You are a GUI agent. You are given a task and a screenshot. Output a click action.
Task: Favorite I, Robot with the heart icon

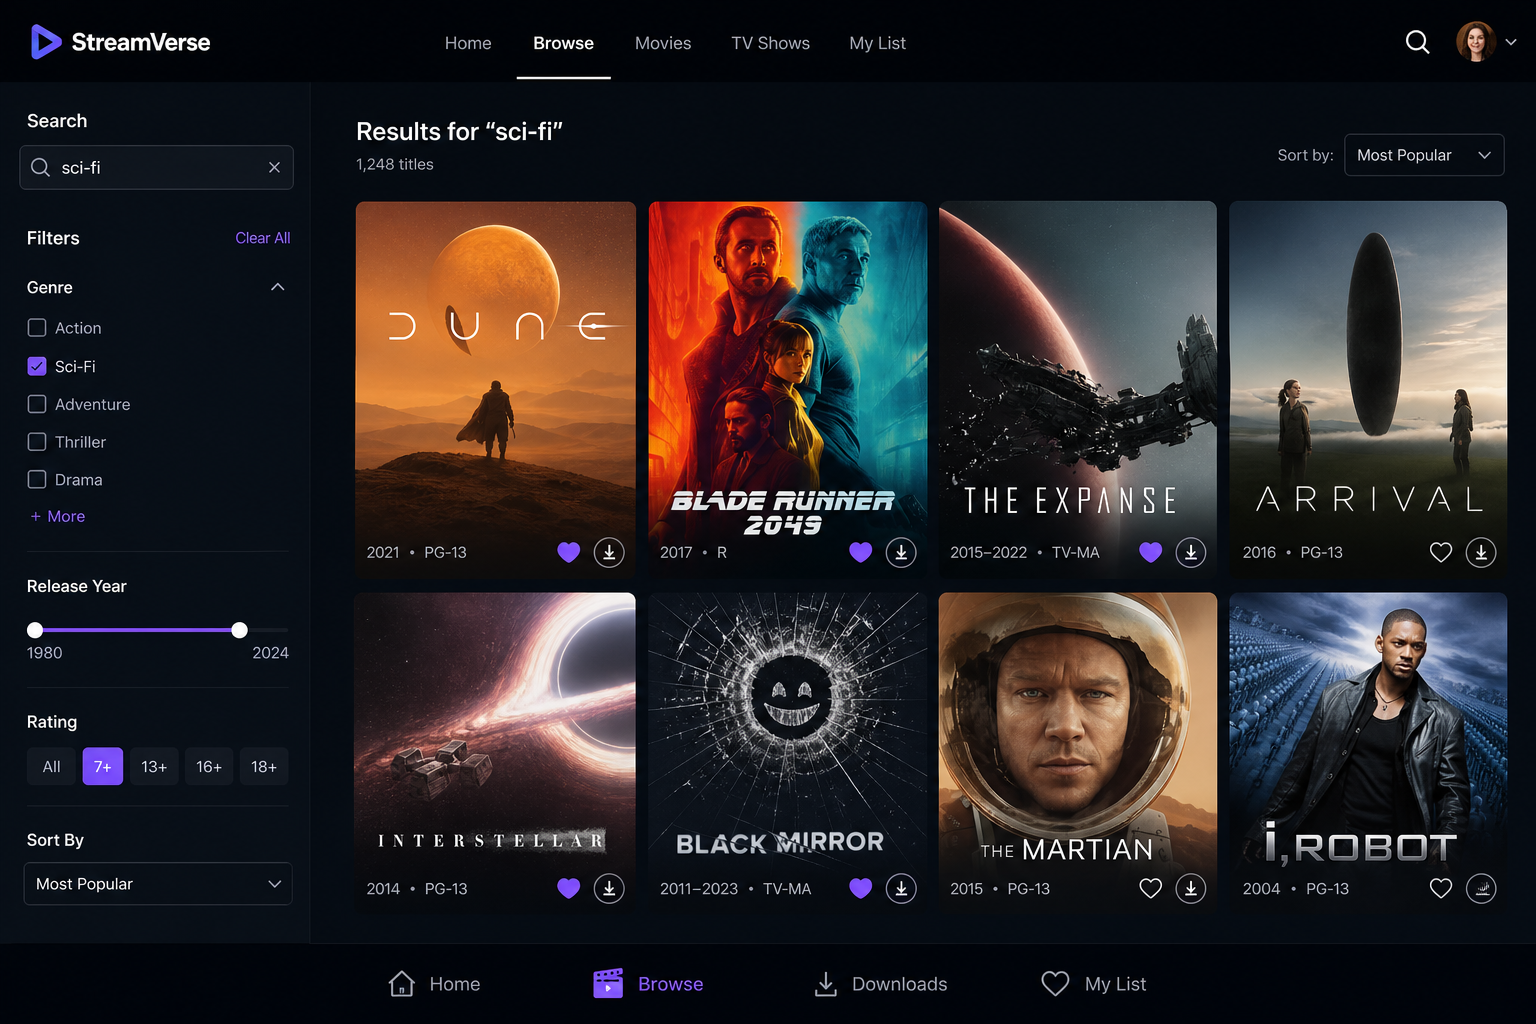(x=1440, y=888)
